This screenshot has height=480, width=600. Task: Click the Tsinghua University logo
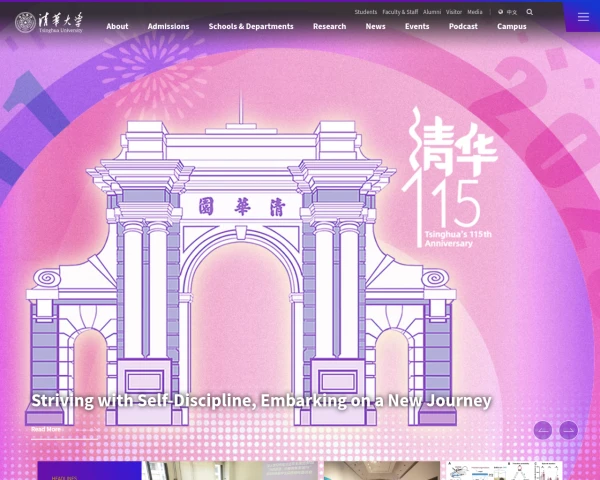tap(49, 22)
